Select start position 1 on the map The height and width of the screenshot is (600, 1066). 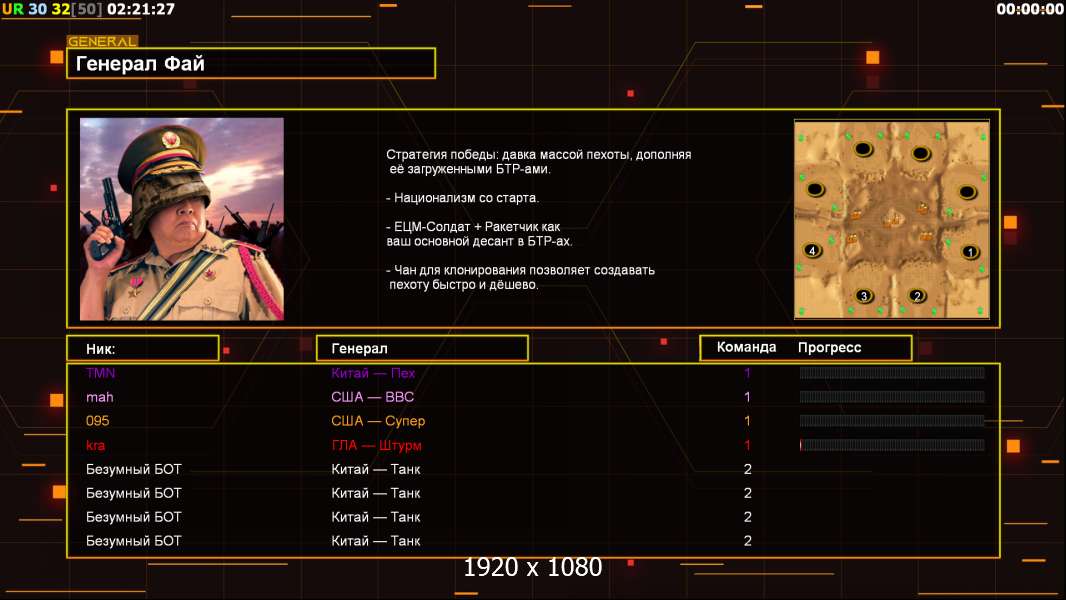pyautogui.click(x=970, y=252)
